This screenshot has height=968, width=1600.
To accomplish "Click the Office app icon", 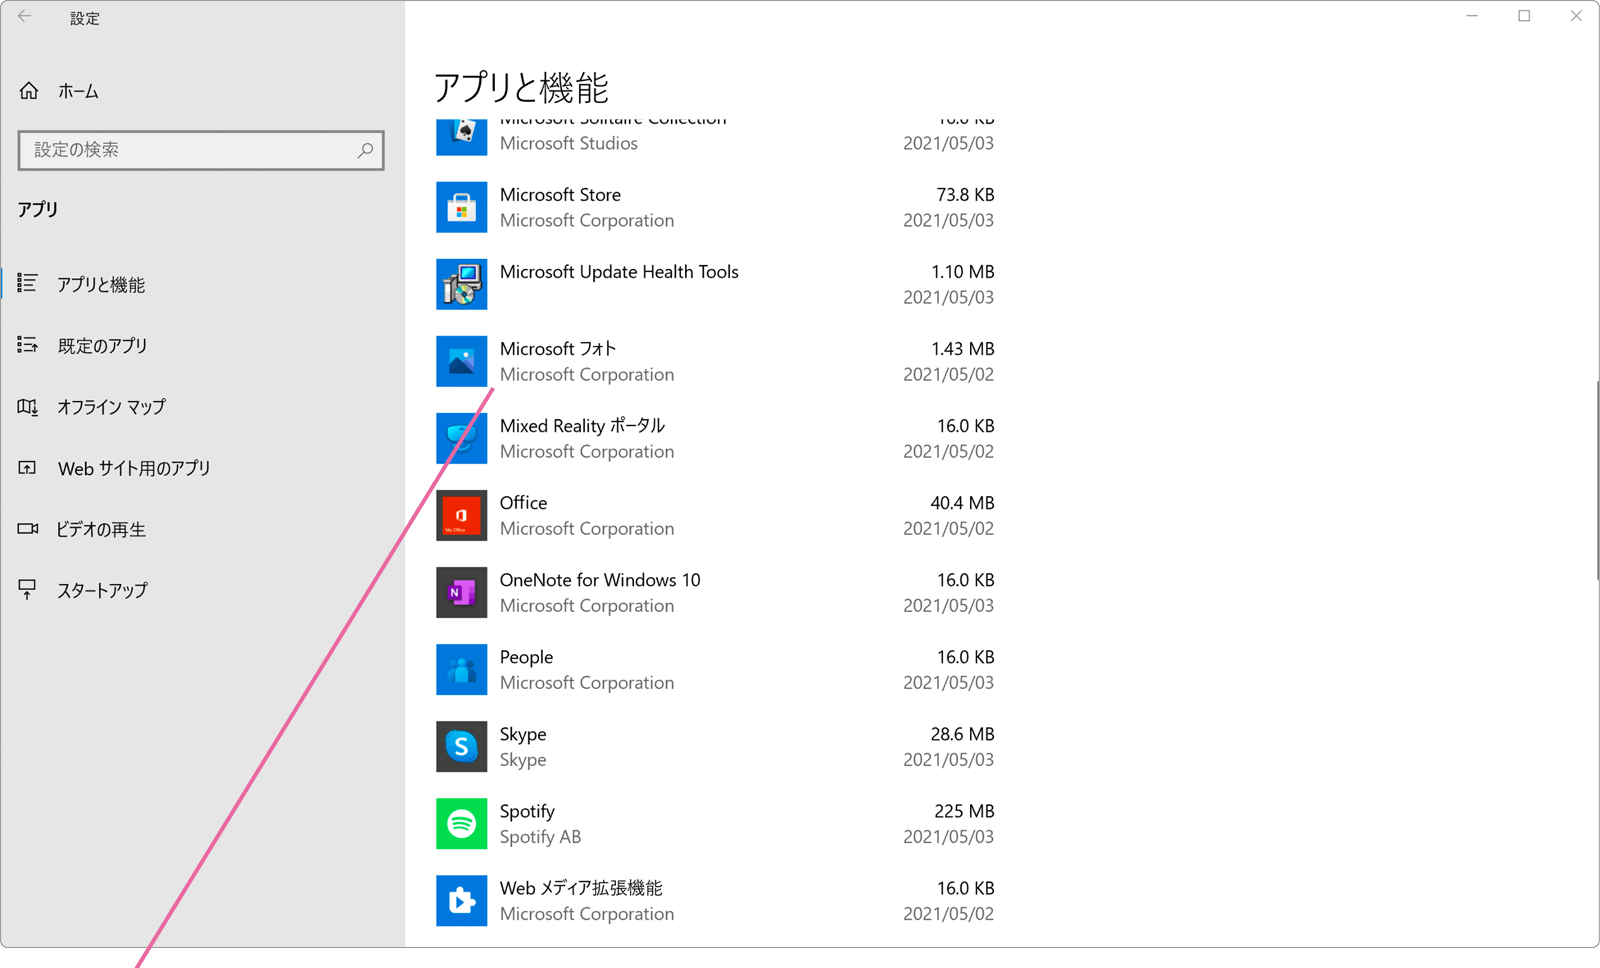I will (461, 515).
